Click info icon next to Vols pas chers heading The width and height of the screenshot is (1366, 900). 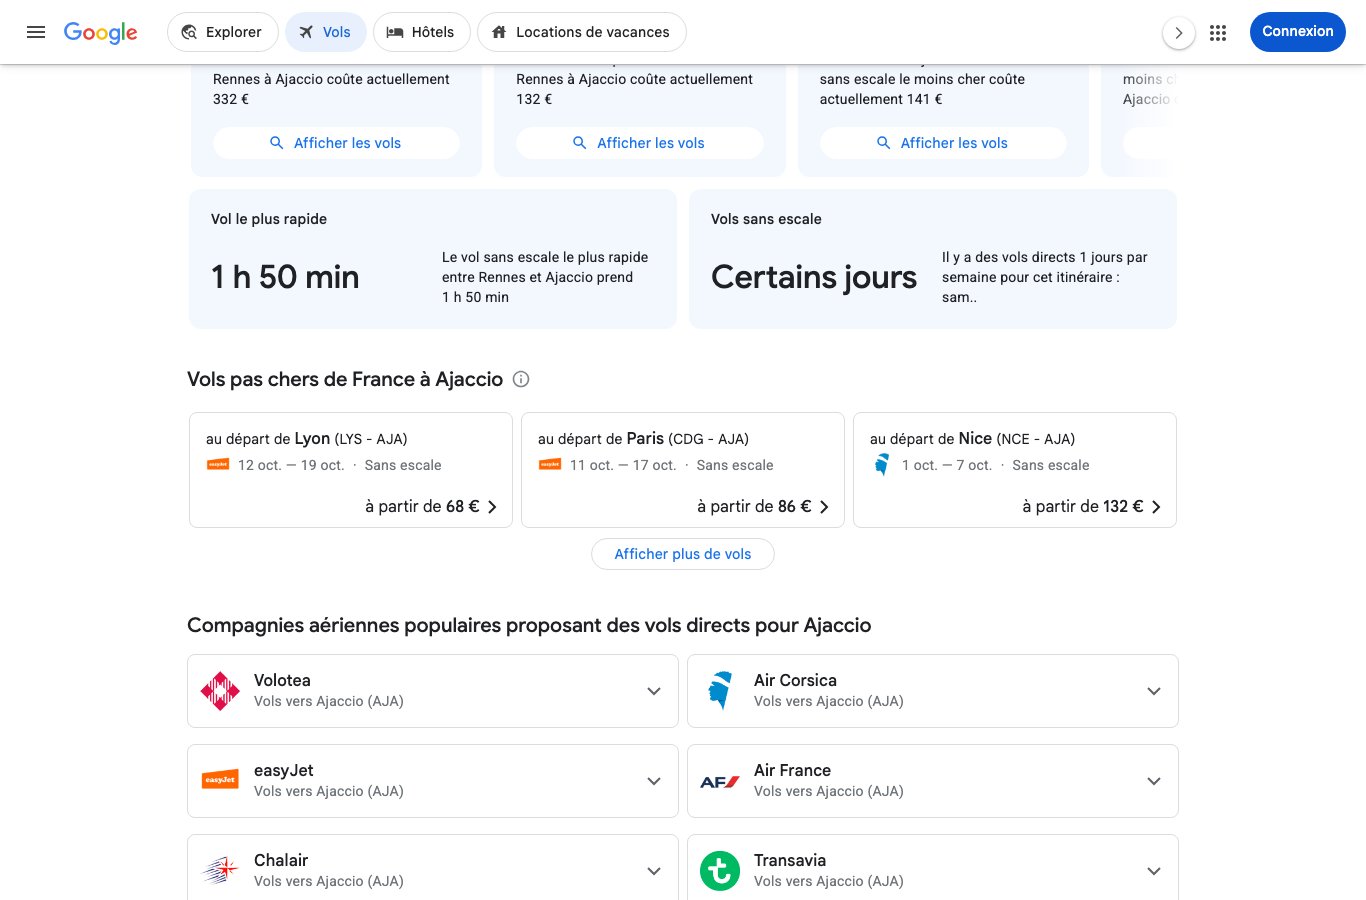[521, 379]
